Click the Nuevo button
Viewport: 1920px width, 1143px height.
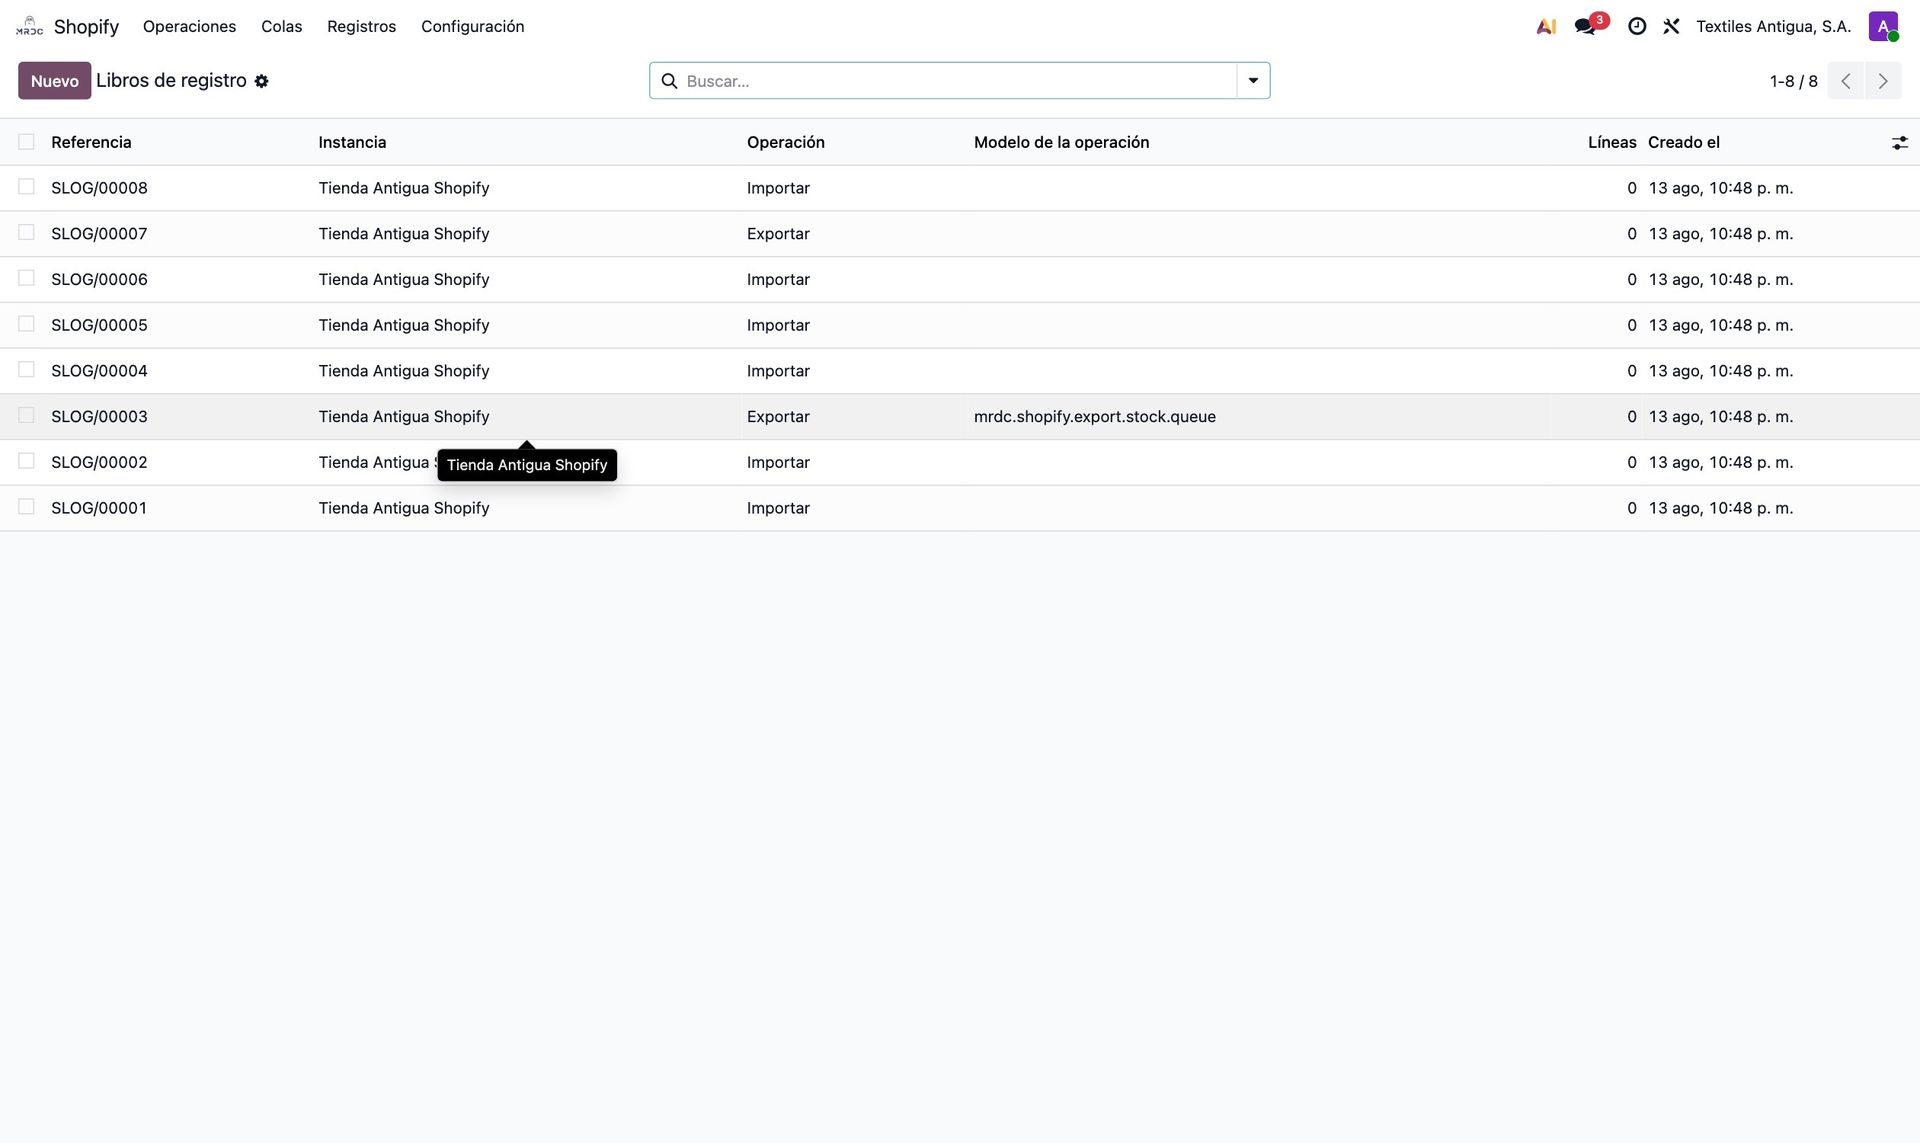coord(54,81)
